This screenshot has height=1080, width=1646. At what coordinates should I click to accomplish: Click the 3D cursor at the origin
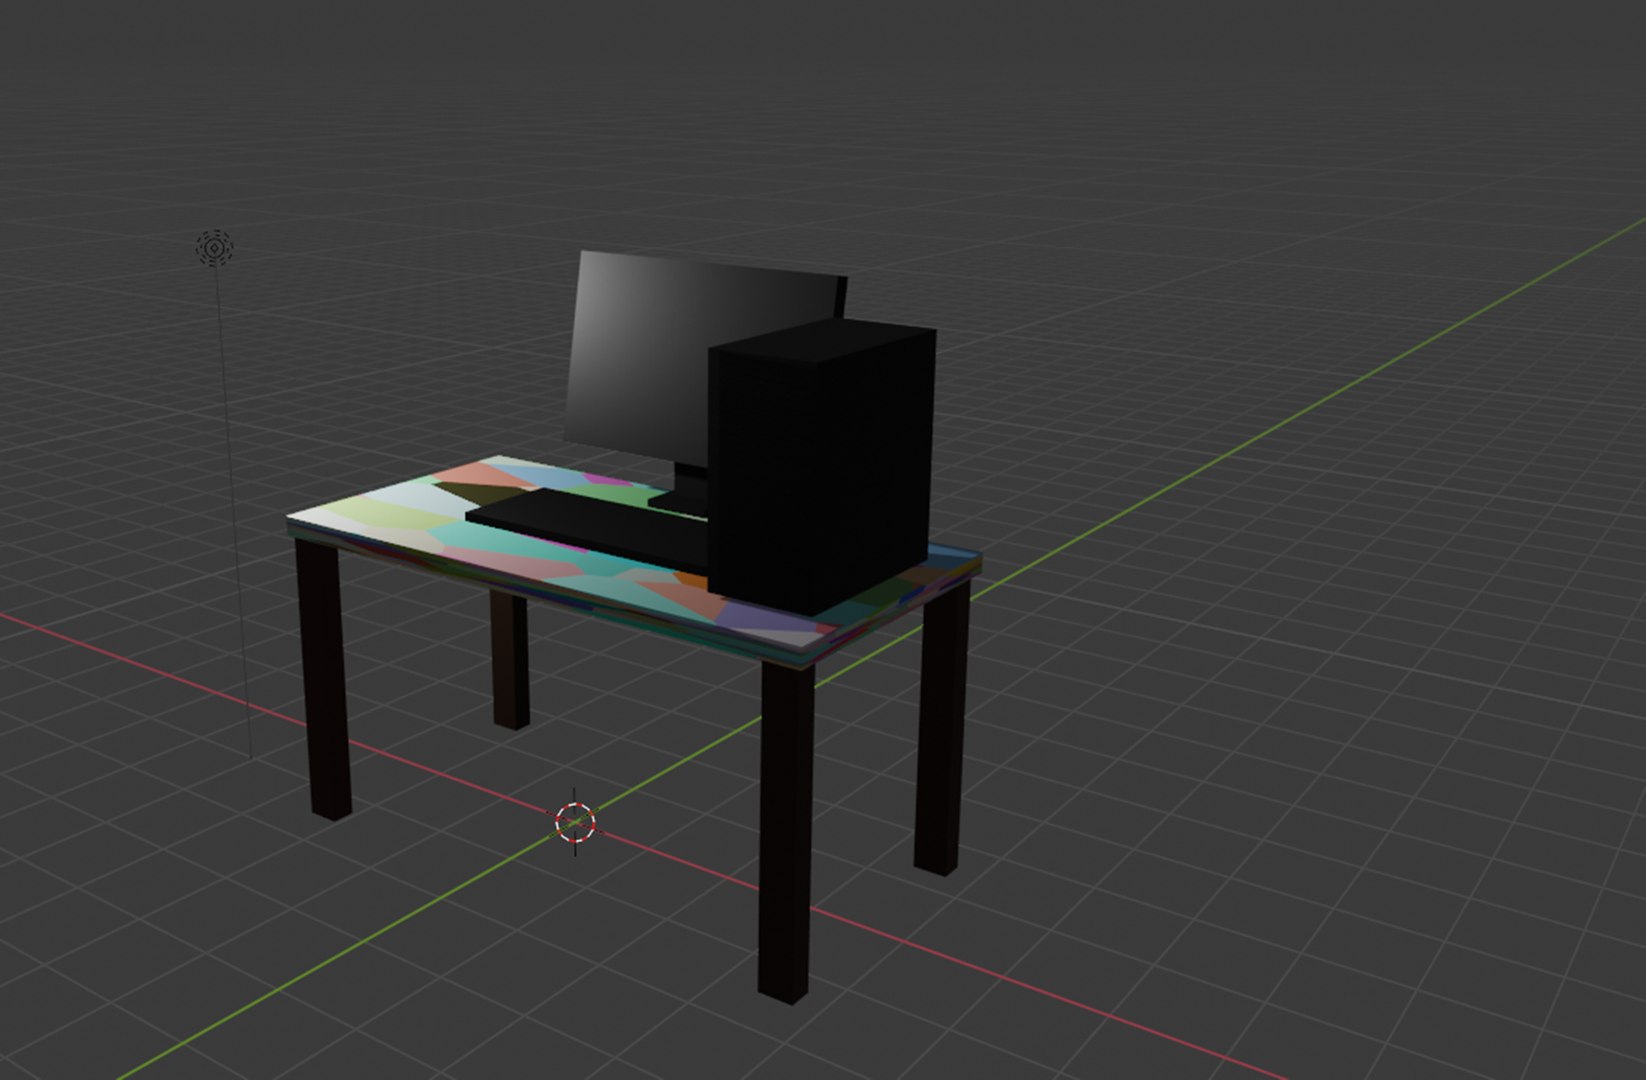click(575, 822)
